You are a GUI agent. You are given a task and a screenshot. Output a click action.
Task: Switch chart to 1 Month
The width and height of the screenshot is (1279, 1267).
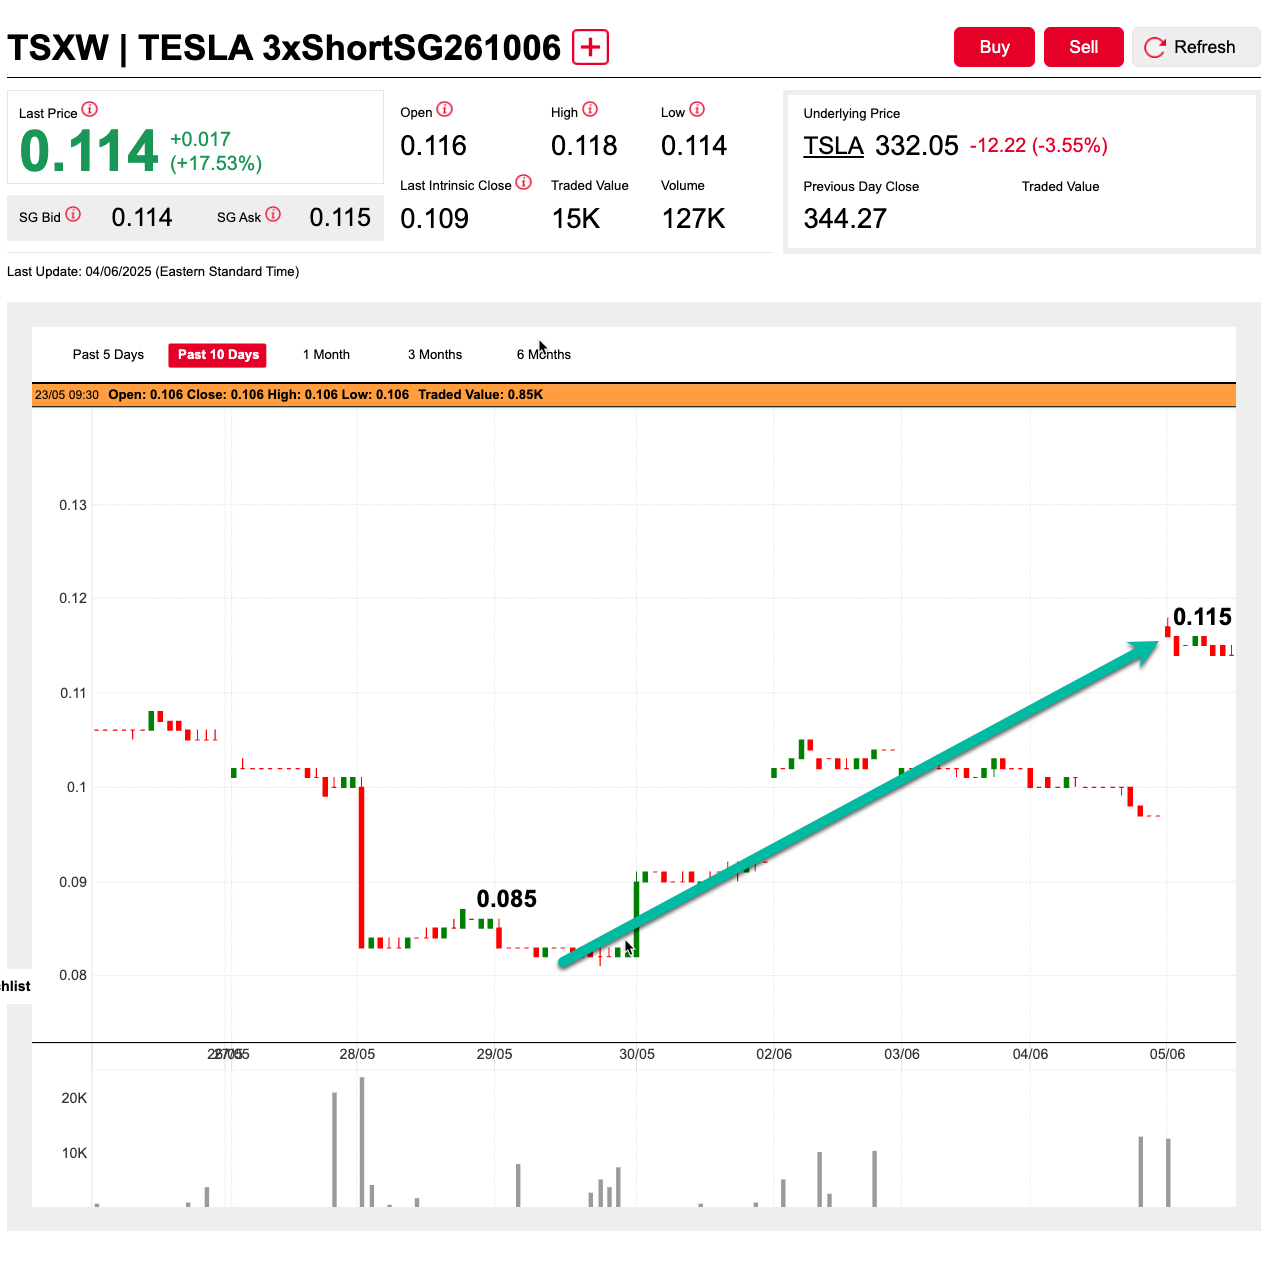point(326,355)
